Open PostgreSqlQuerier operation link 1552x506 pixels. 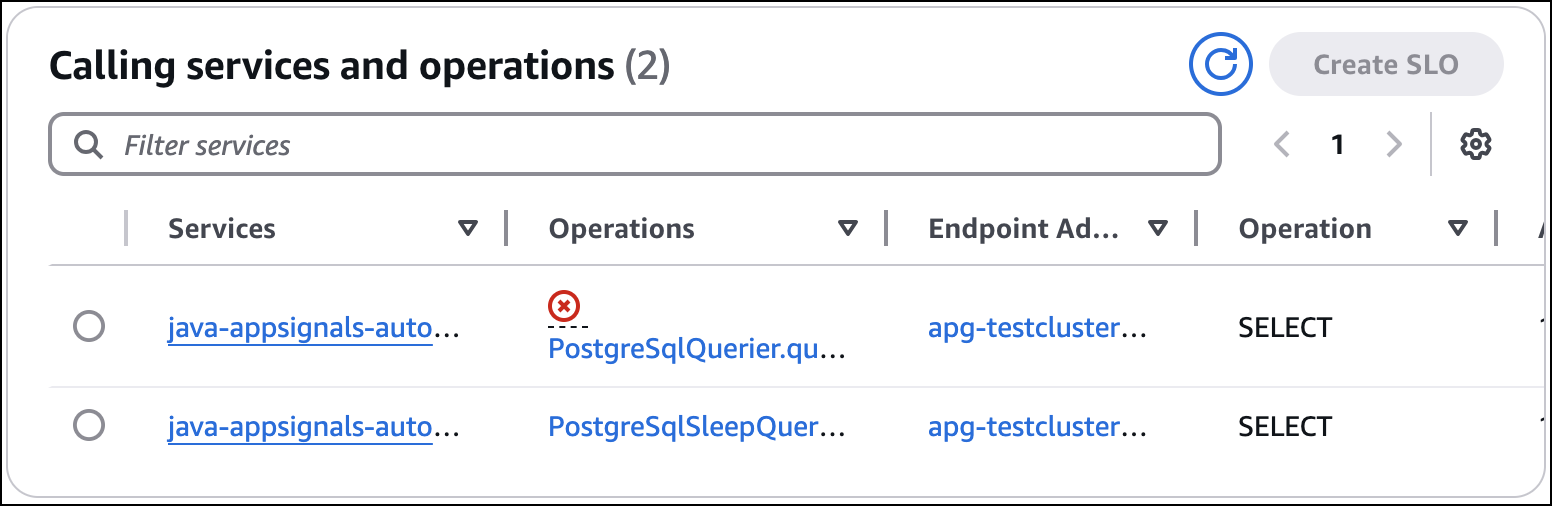[696, 349]
